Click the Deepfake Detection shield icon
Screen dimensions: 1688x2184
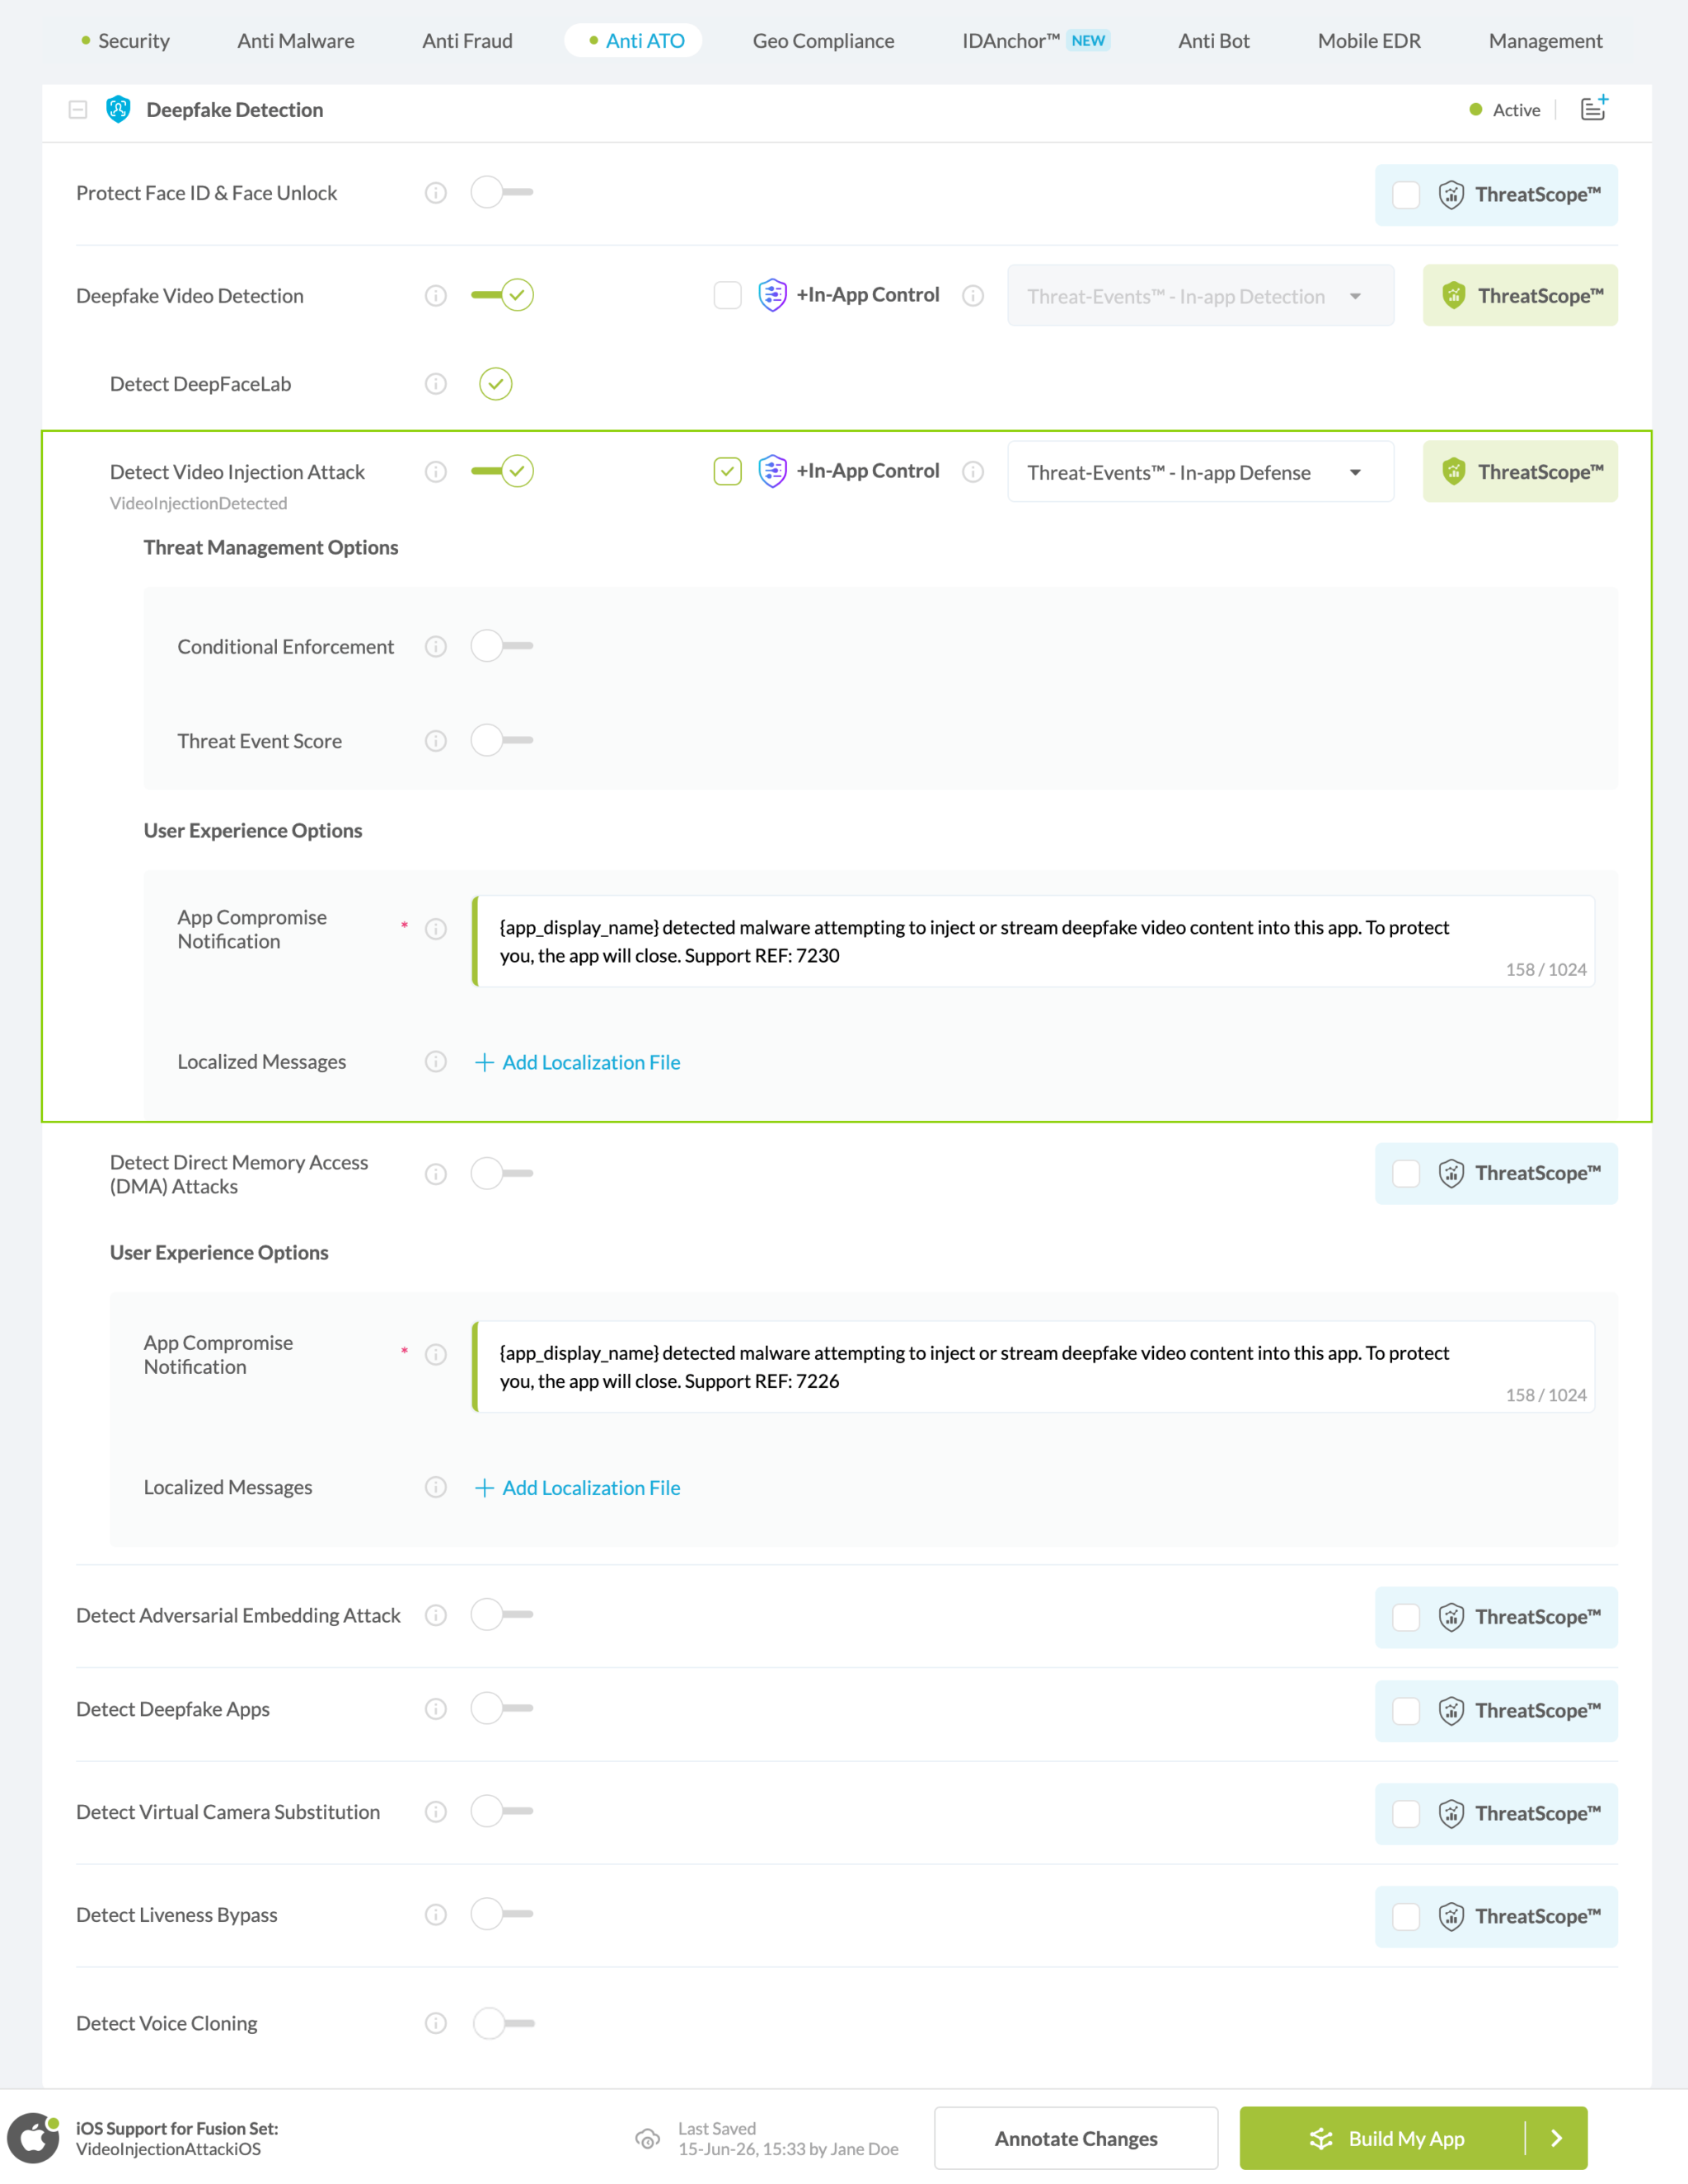click(118, 109)
